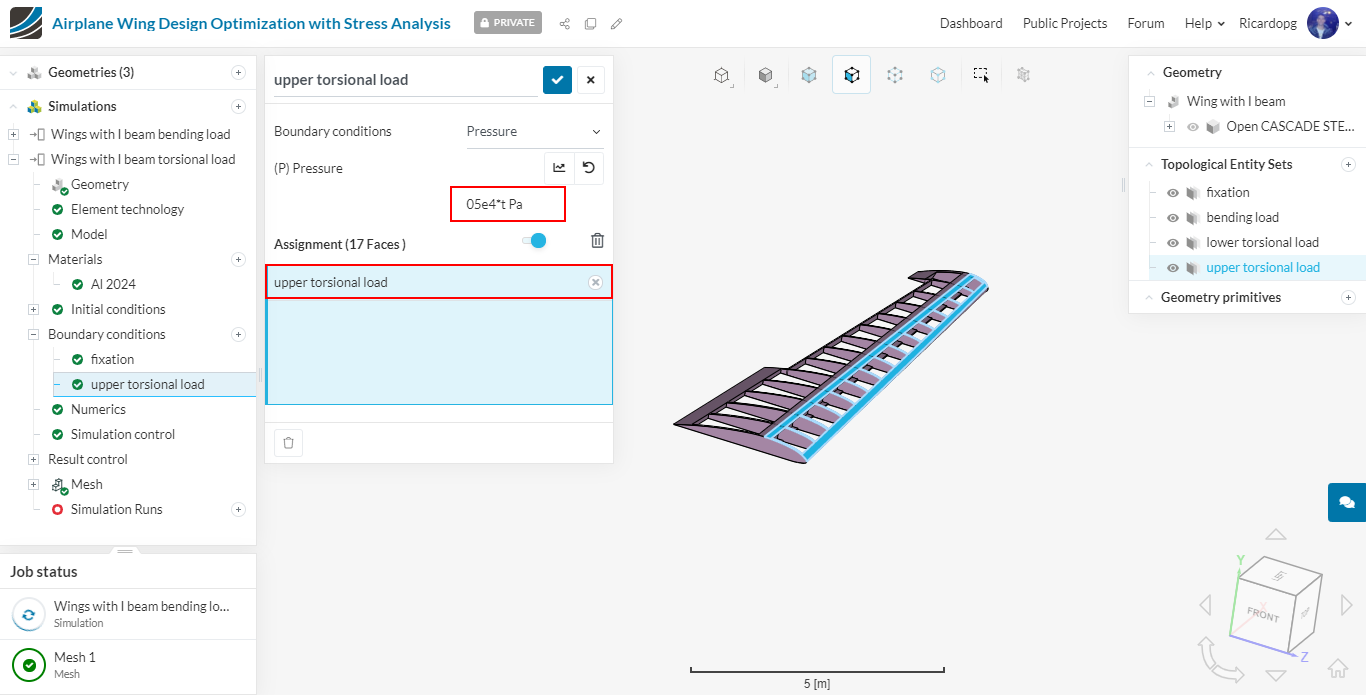Reset the pressure value to default

589,168
